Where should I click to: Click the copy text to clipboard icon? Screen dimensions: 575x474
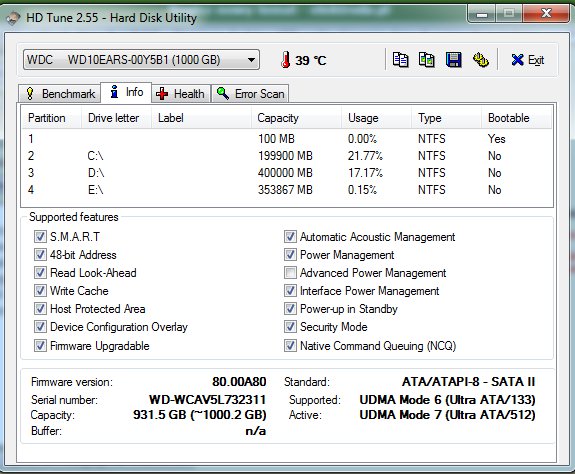pos(400,59)
